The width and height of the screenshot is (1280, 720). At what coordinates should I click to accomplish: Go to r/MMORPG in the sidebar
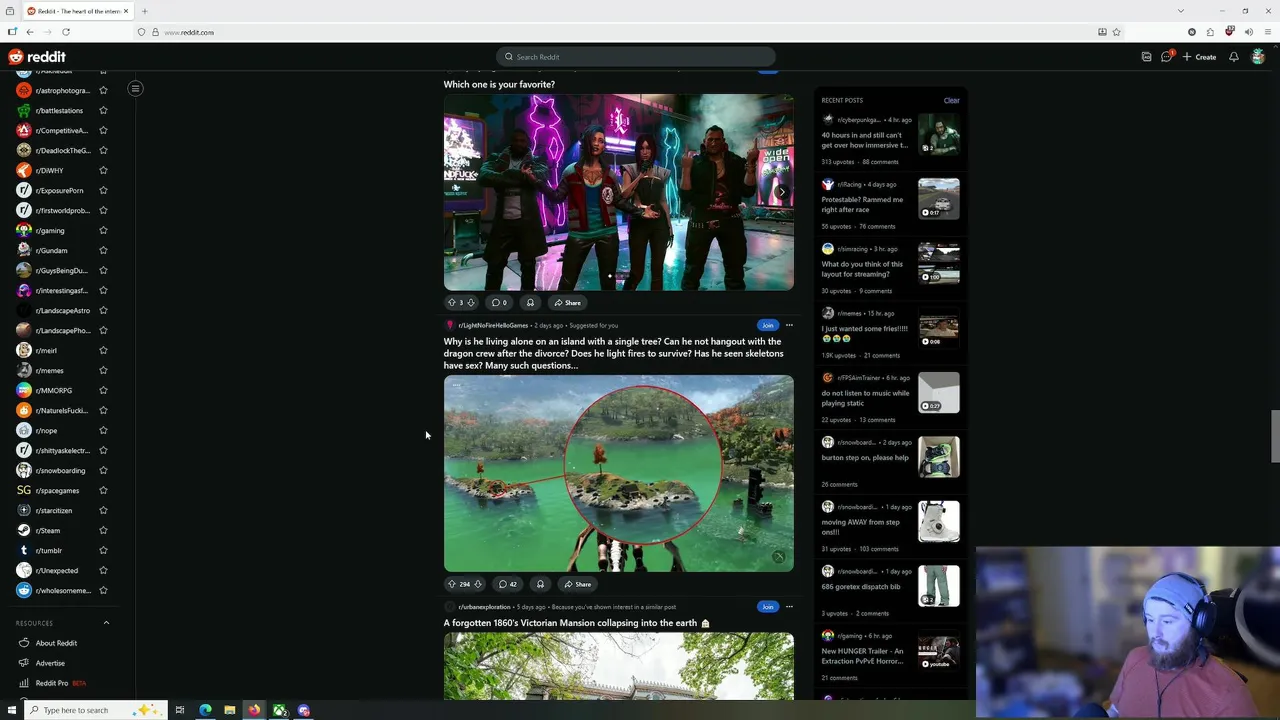click(53, 390)
